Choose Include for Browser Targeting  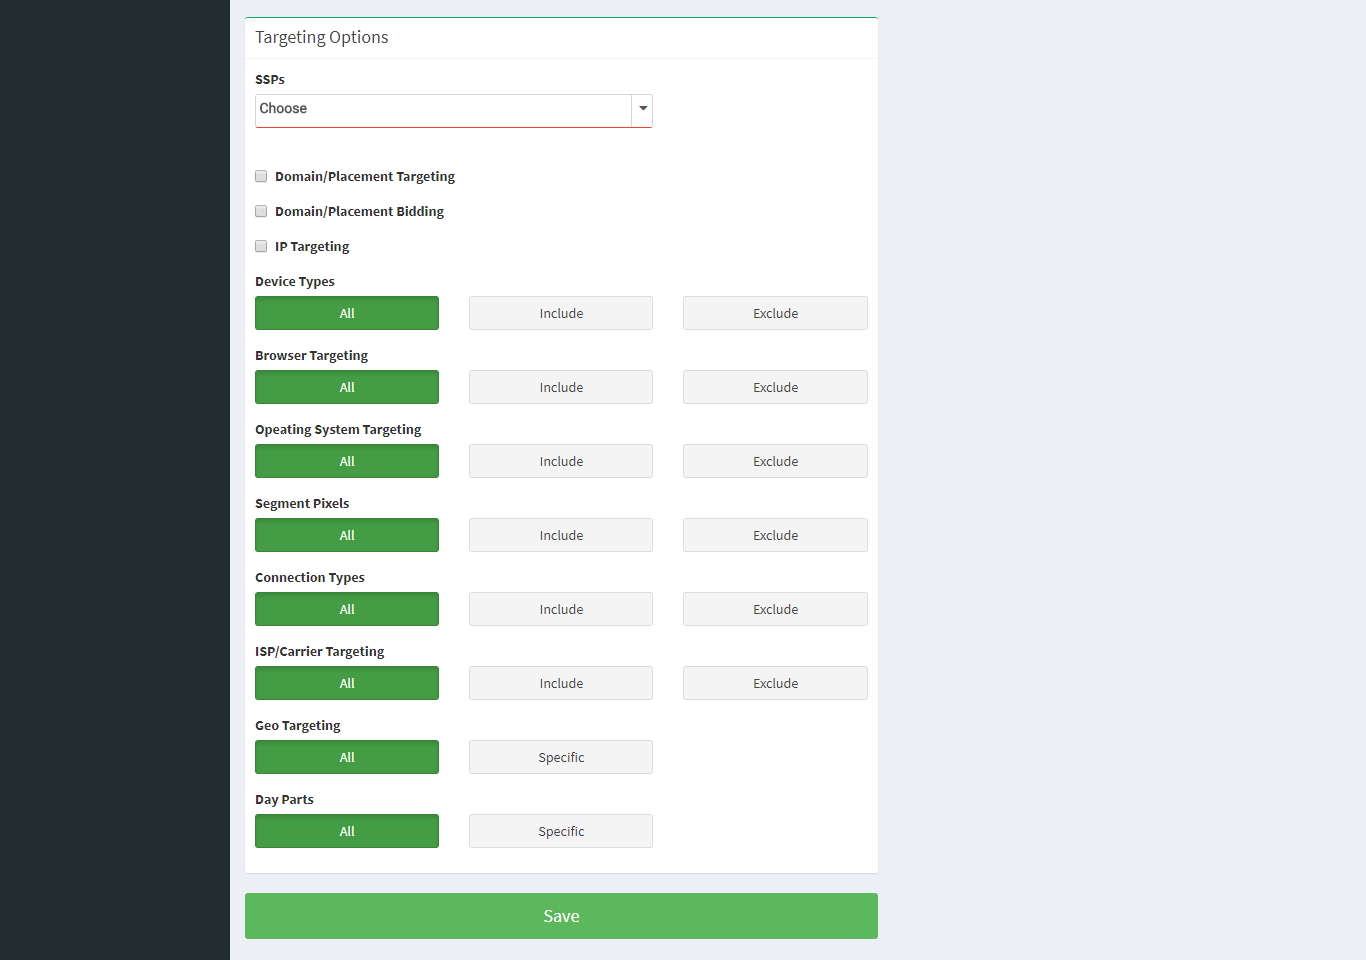(561, 387)
